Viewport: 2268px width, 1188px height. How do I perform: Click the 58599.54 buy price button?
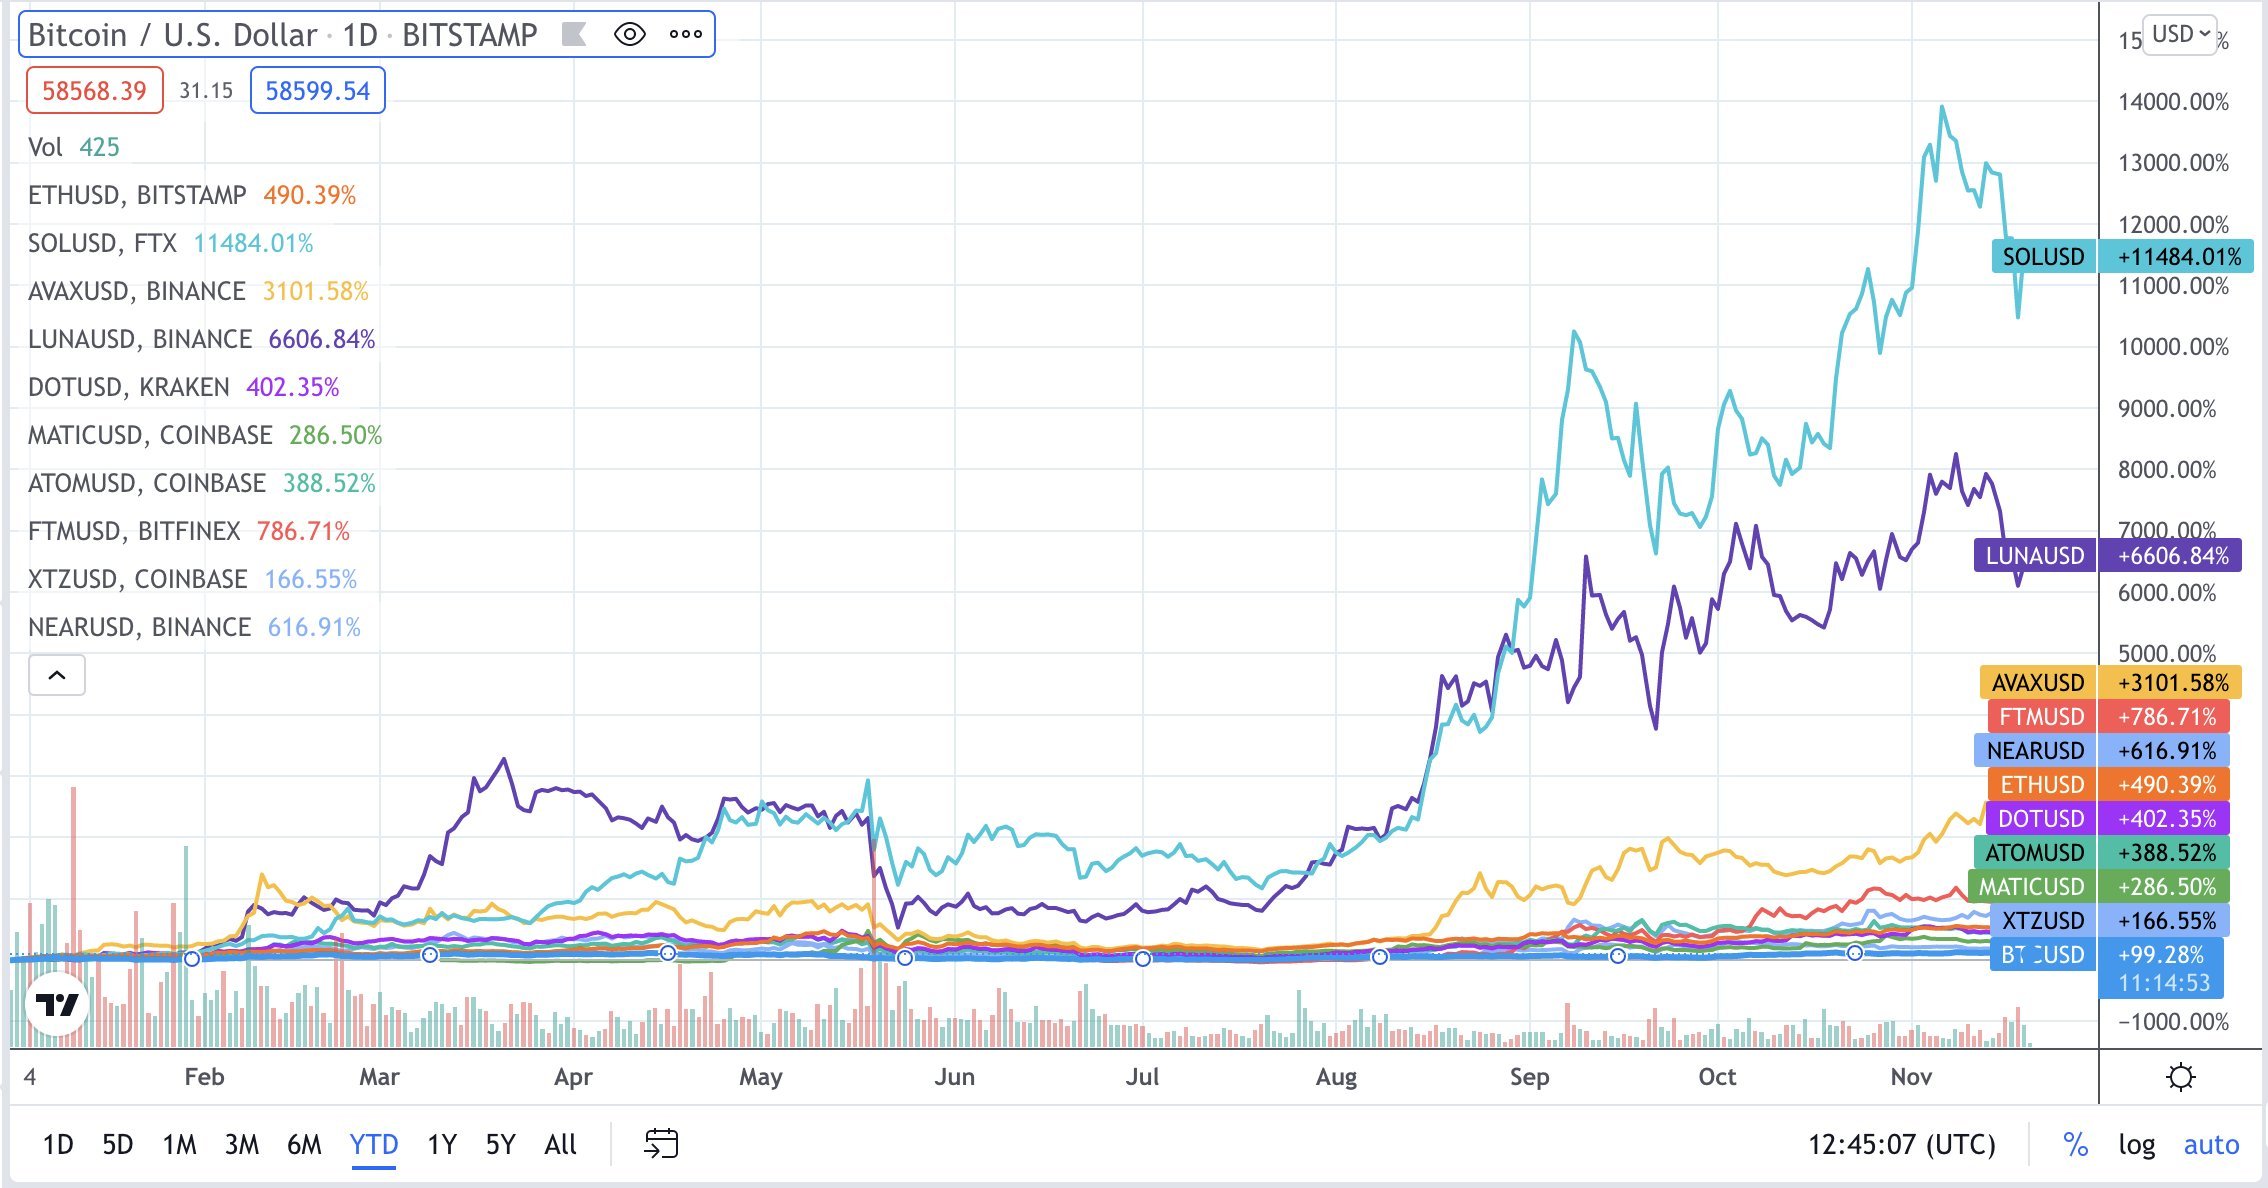click(x=317, y=91)
